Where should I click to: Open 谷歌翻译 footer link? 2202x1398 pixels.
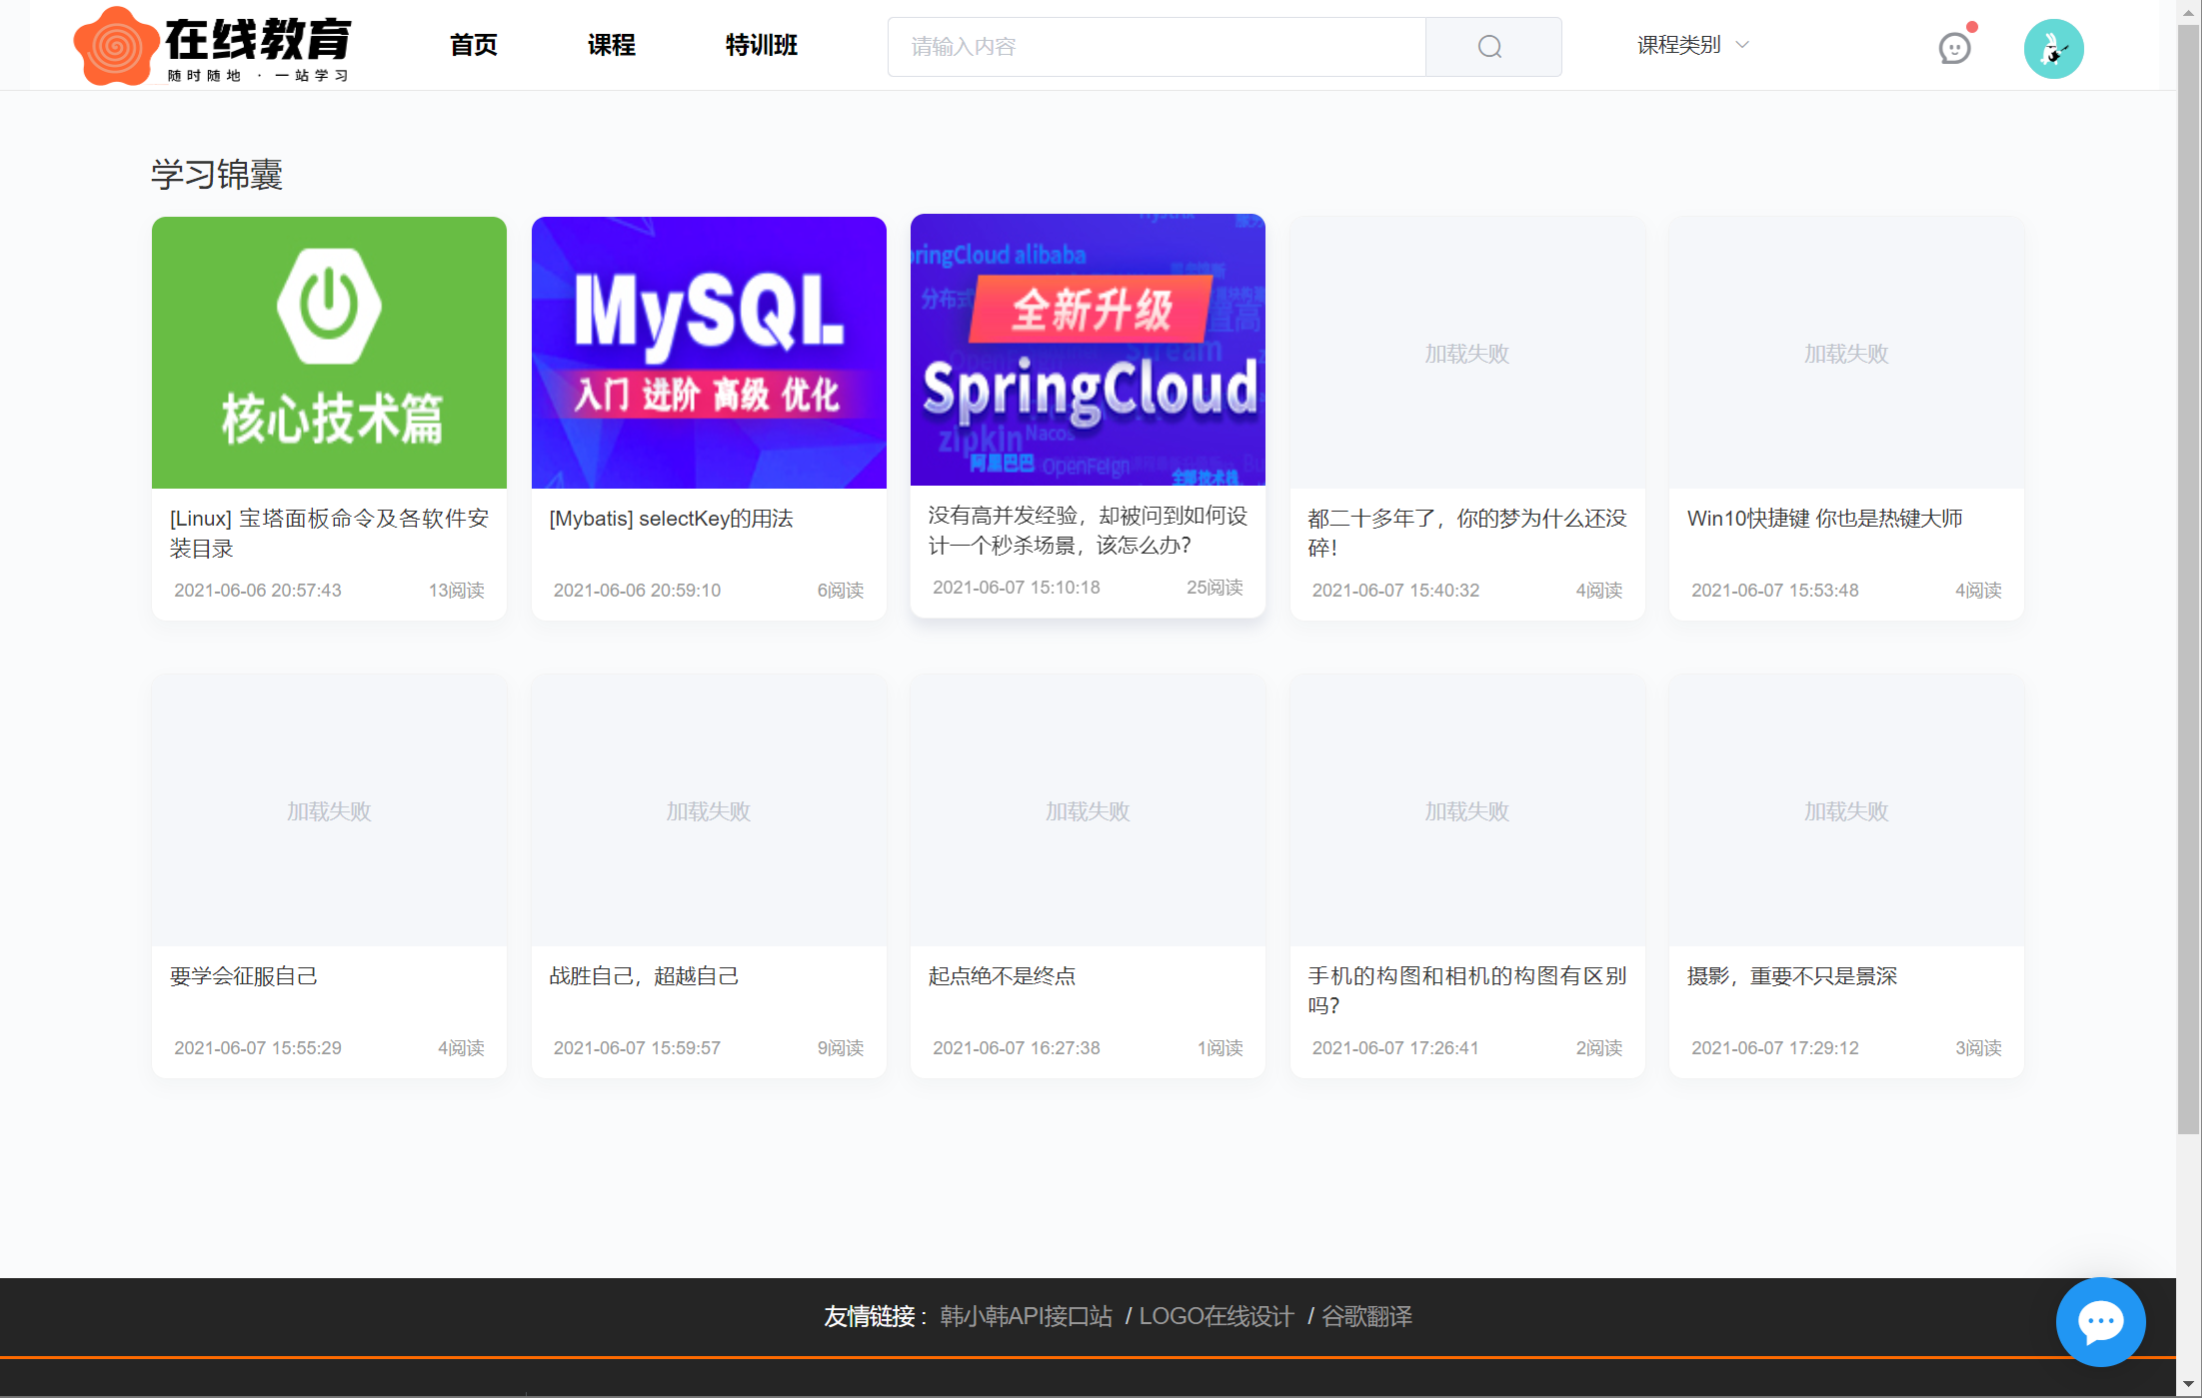1367,1316
